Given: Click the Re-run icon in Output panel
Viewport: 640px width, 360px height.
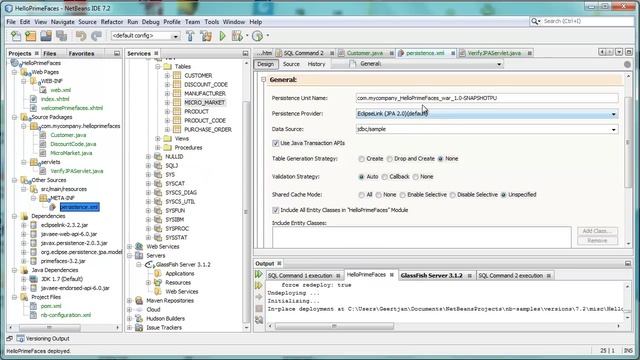Looking at the screenshot, I should 259,274.
